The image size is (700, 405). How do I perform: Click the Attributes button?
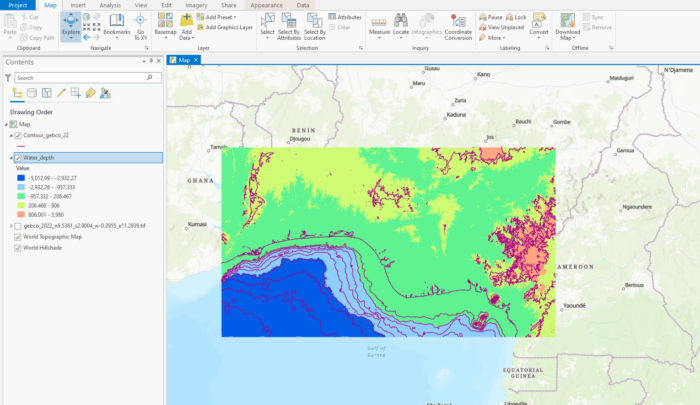(x=345, y=17)
